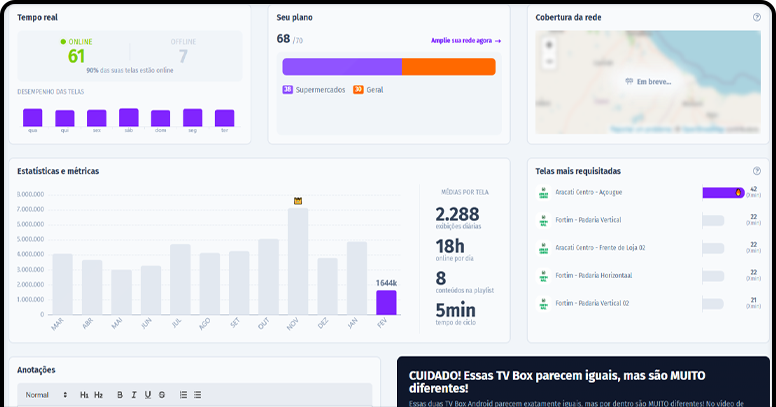Click the orange Geral segment of plan bar
Image resolution: width=776 pixels, height=407 pixels.
[x=448, y=67]
